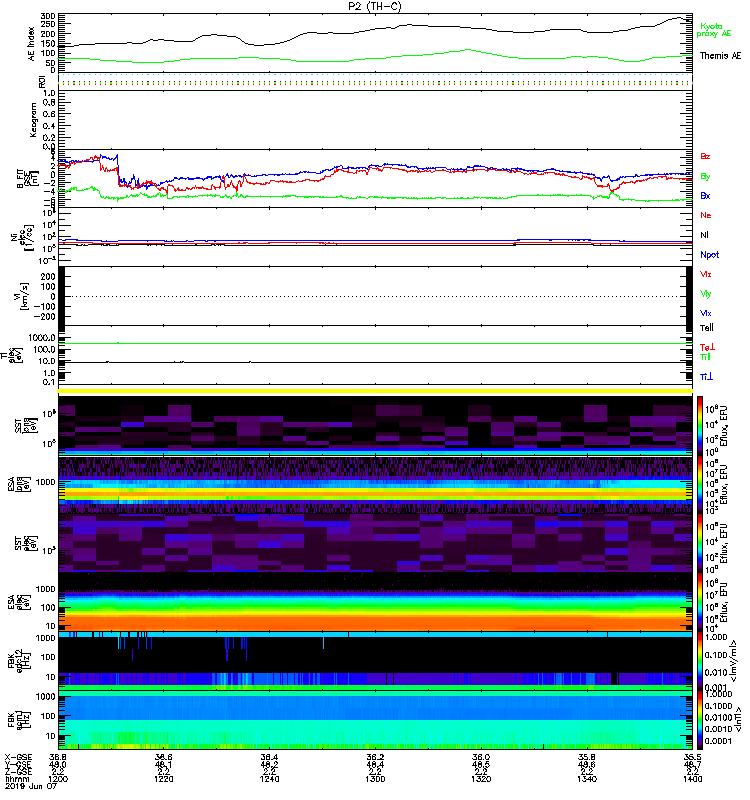Click the X-GSE value "35.5"
The height and width of the screenshot is (800, 750).
tap(692, 757)
